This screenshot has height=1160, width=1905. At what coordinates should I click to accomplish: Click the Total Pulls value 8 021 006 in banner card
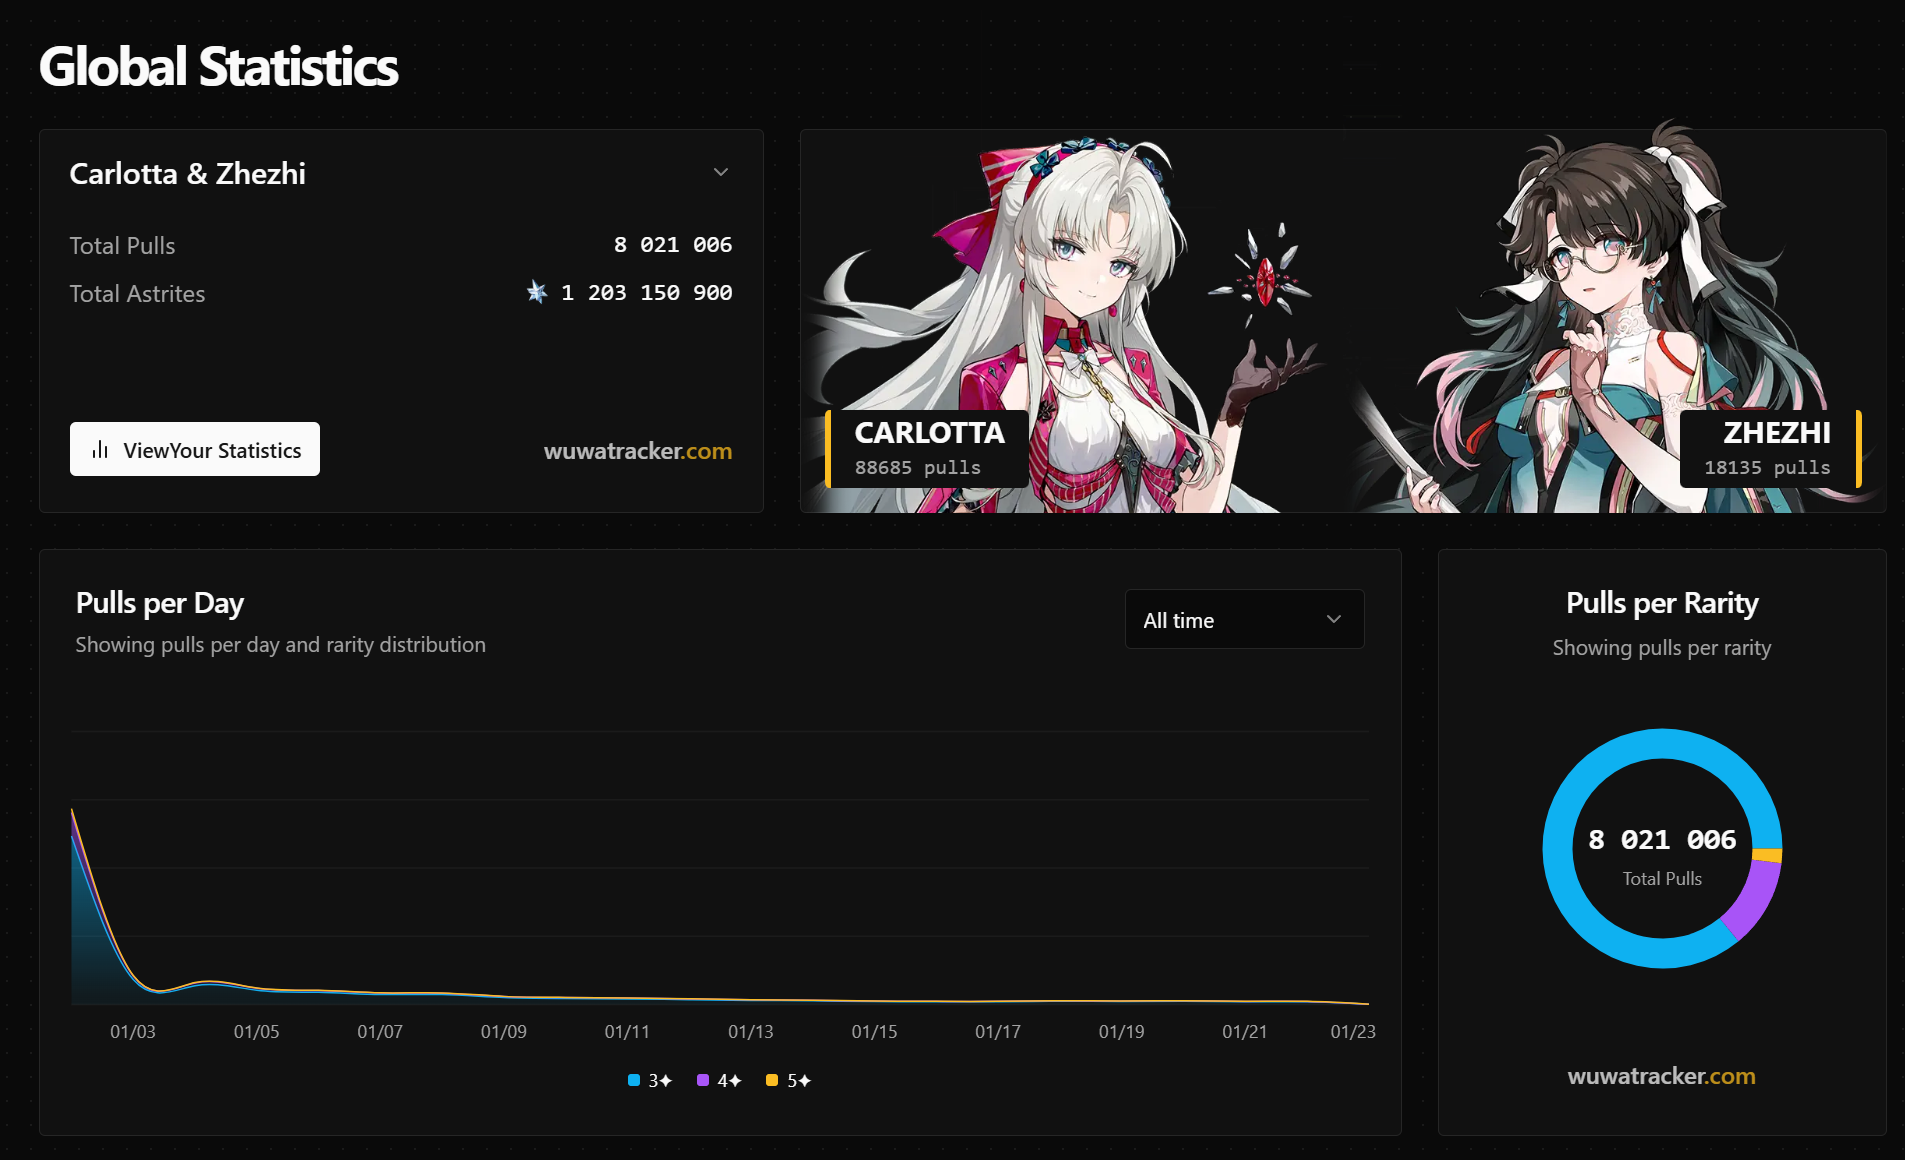(672, 244)
